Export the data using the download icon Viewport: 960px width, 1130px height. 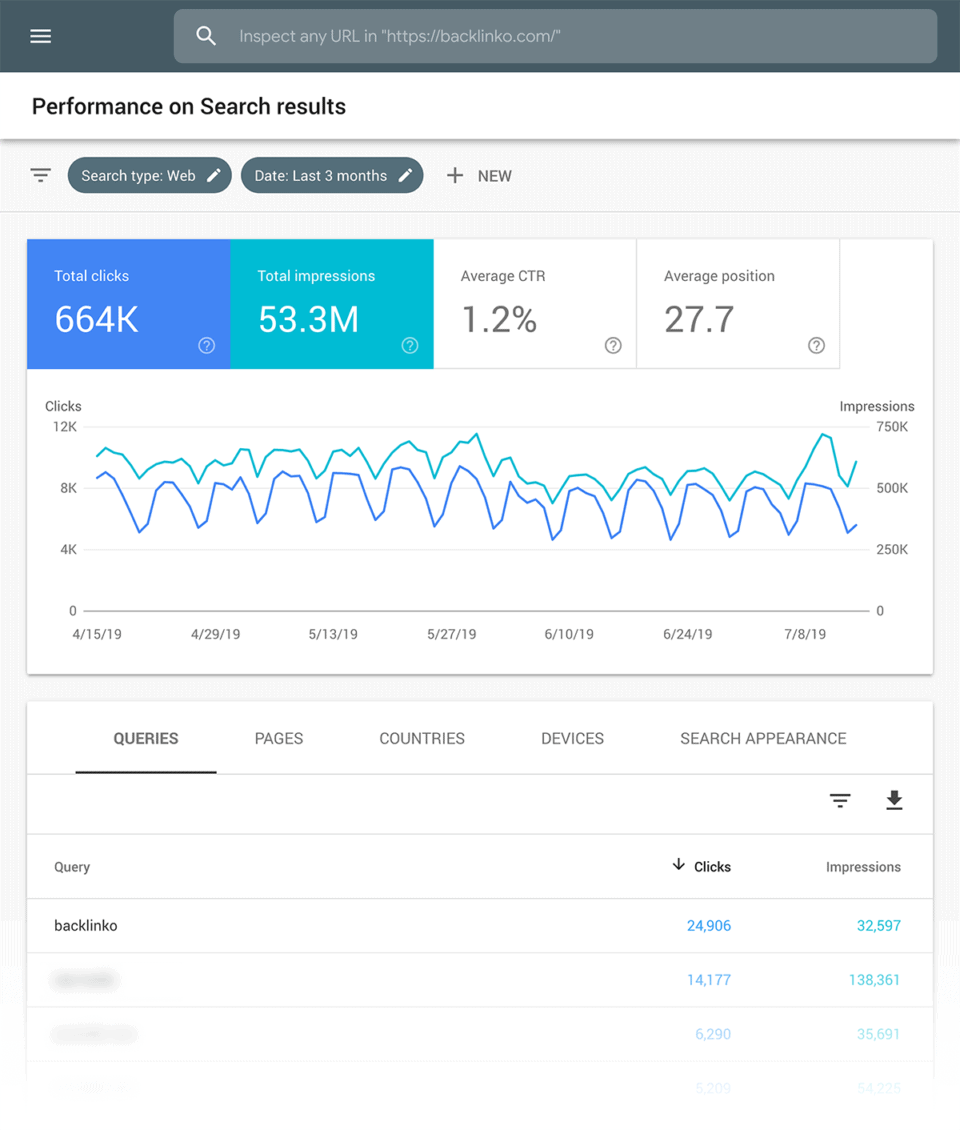[894, 801]
